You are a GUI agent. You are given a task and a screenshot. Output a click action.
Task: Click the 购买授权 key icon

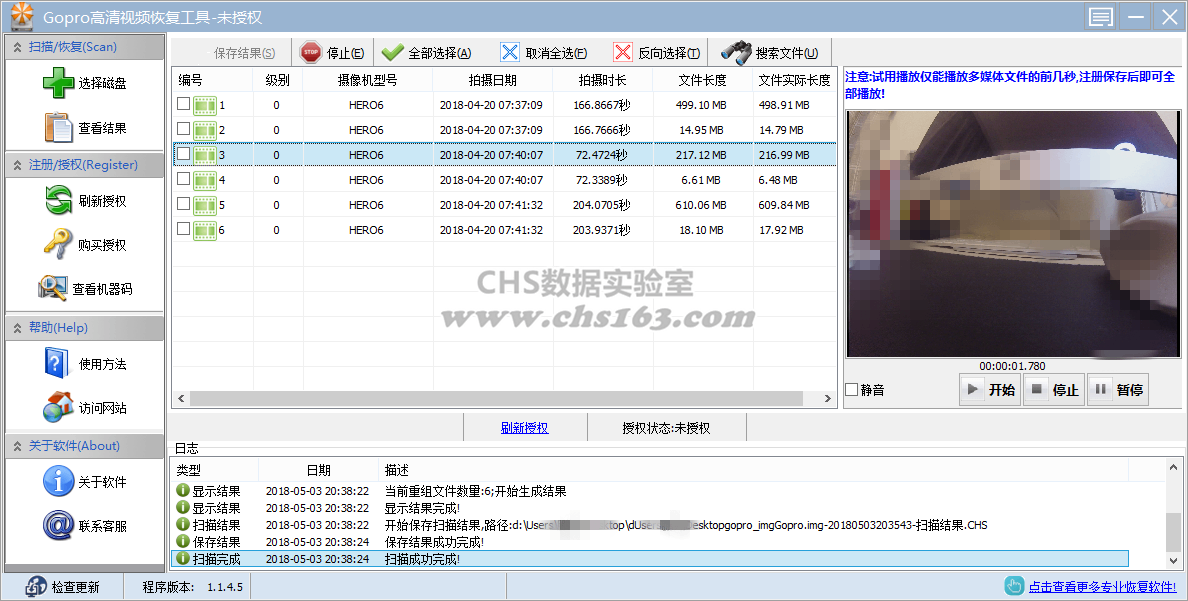pos(58,244)
